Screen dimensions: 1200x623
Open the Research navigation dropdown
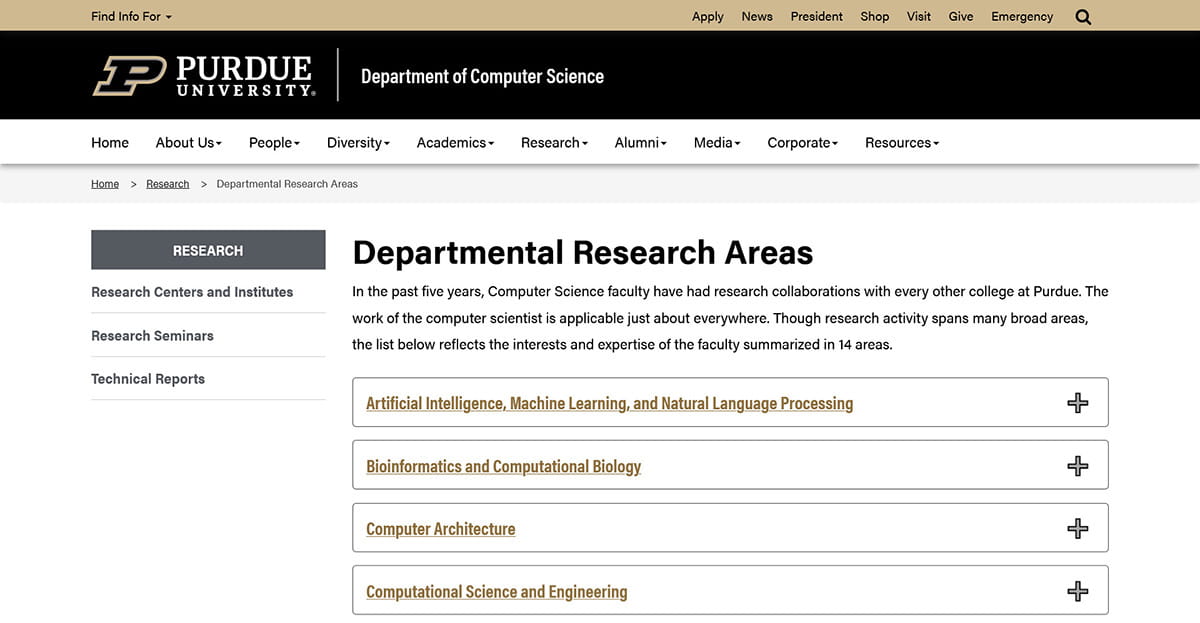tap(554, 142)
